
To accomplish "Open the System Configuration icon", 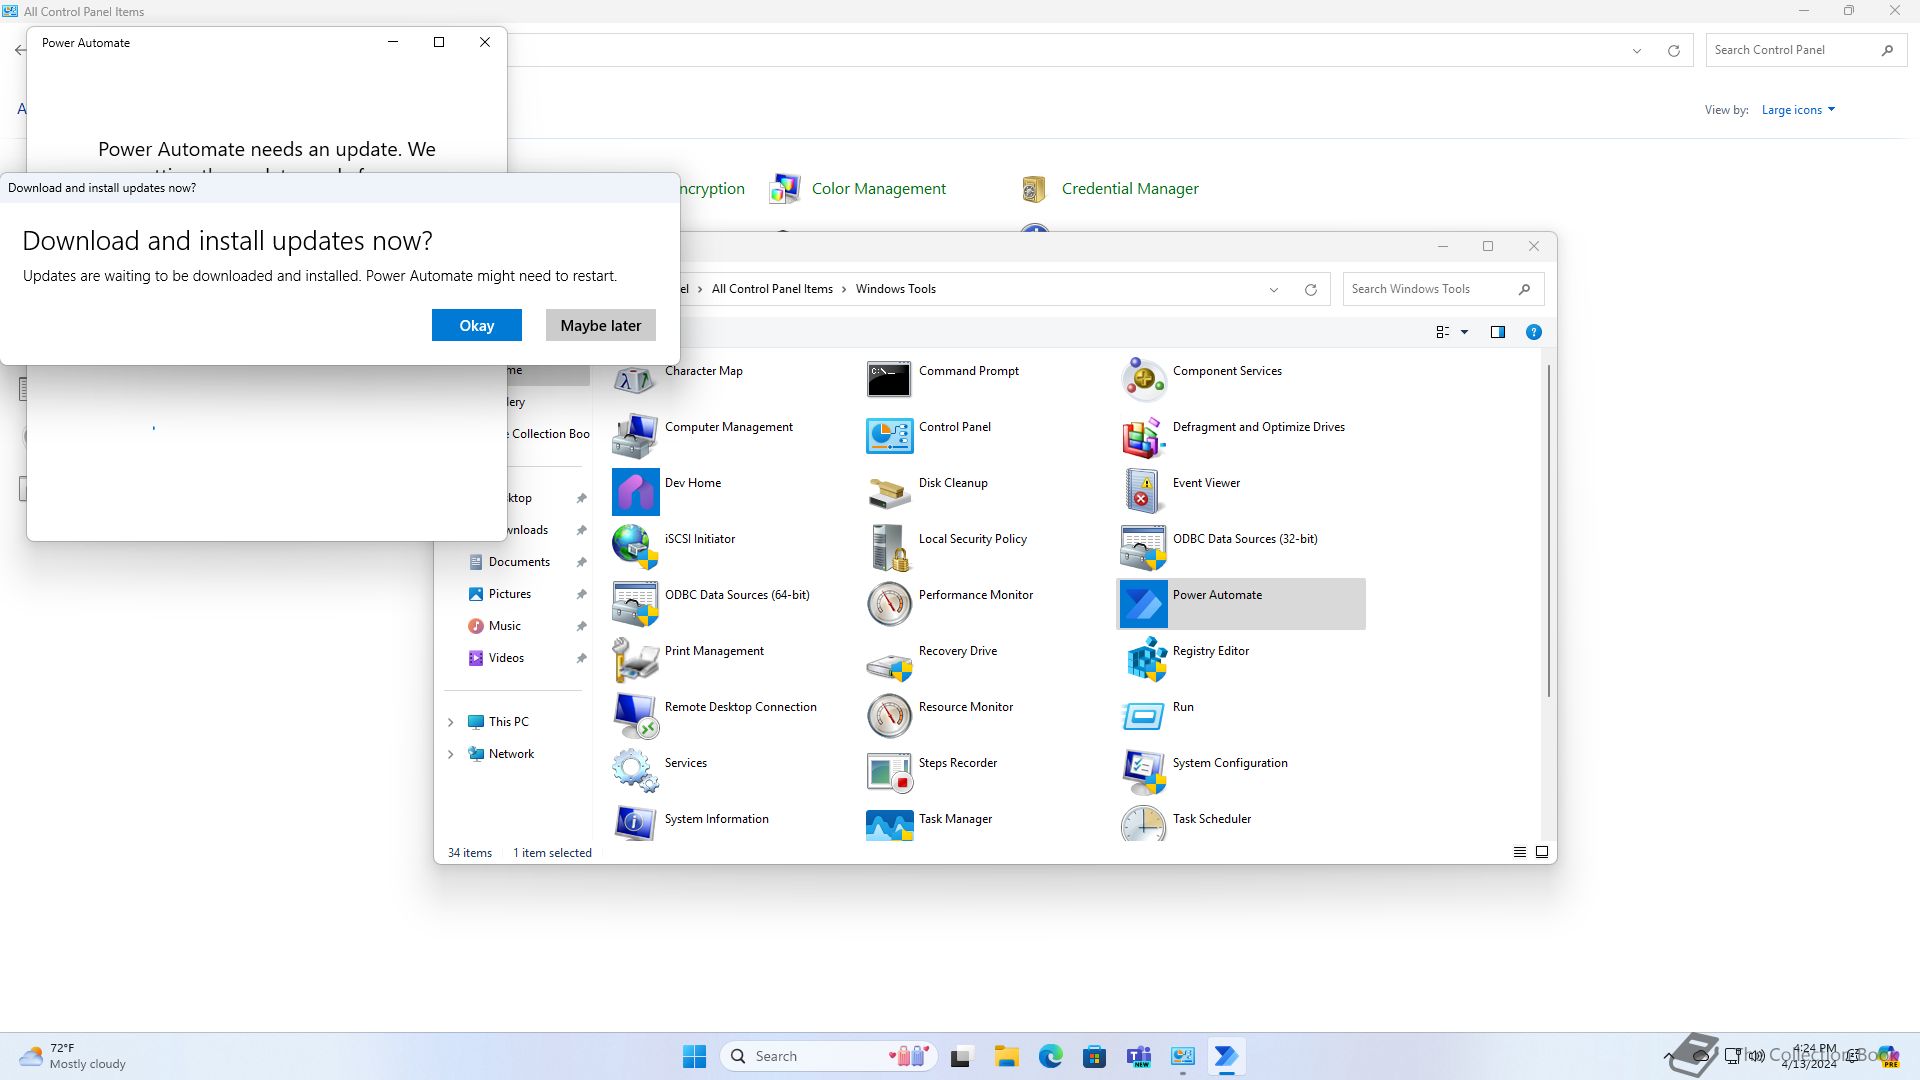I will 1143,772.
